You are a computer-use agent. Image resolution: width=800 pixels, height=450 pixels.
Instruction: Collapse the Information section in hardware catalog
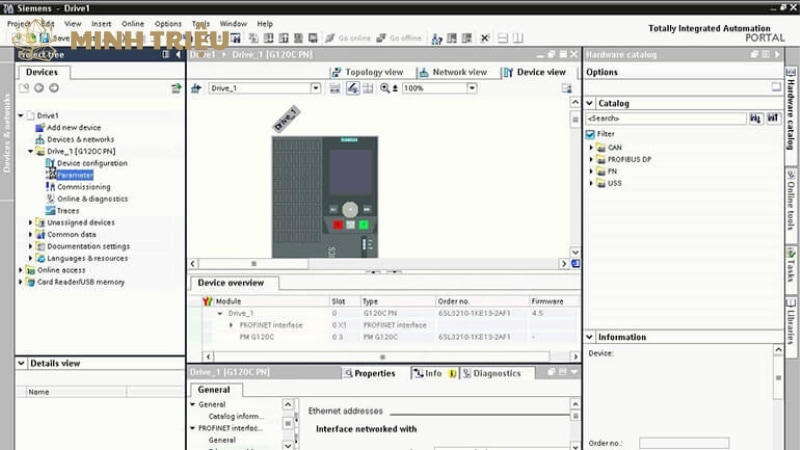coord(590,337)
